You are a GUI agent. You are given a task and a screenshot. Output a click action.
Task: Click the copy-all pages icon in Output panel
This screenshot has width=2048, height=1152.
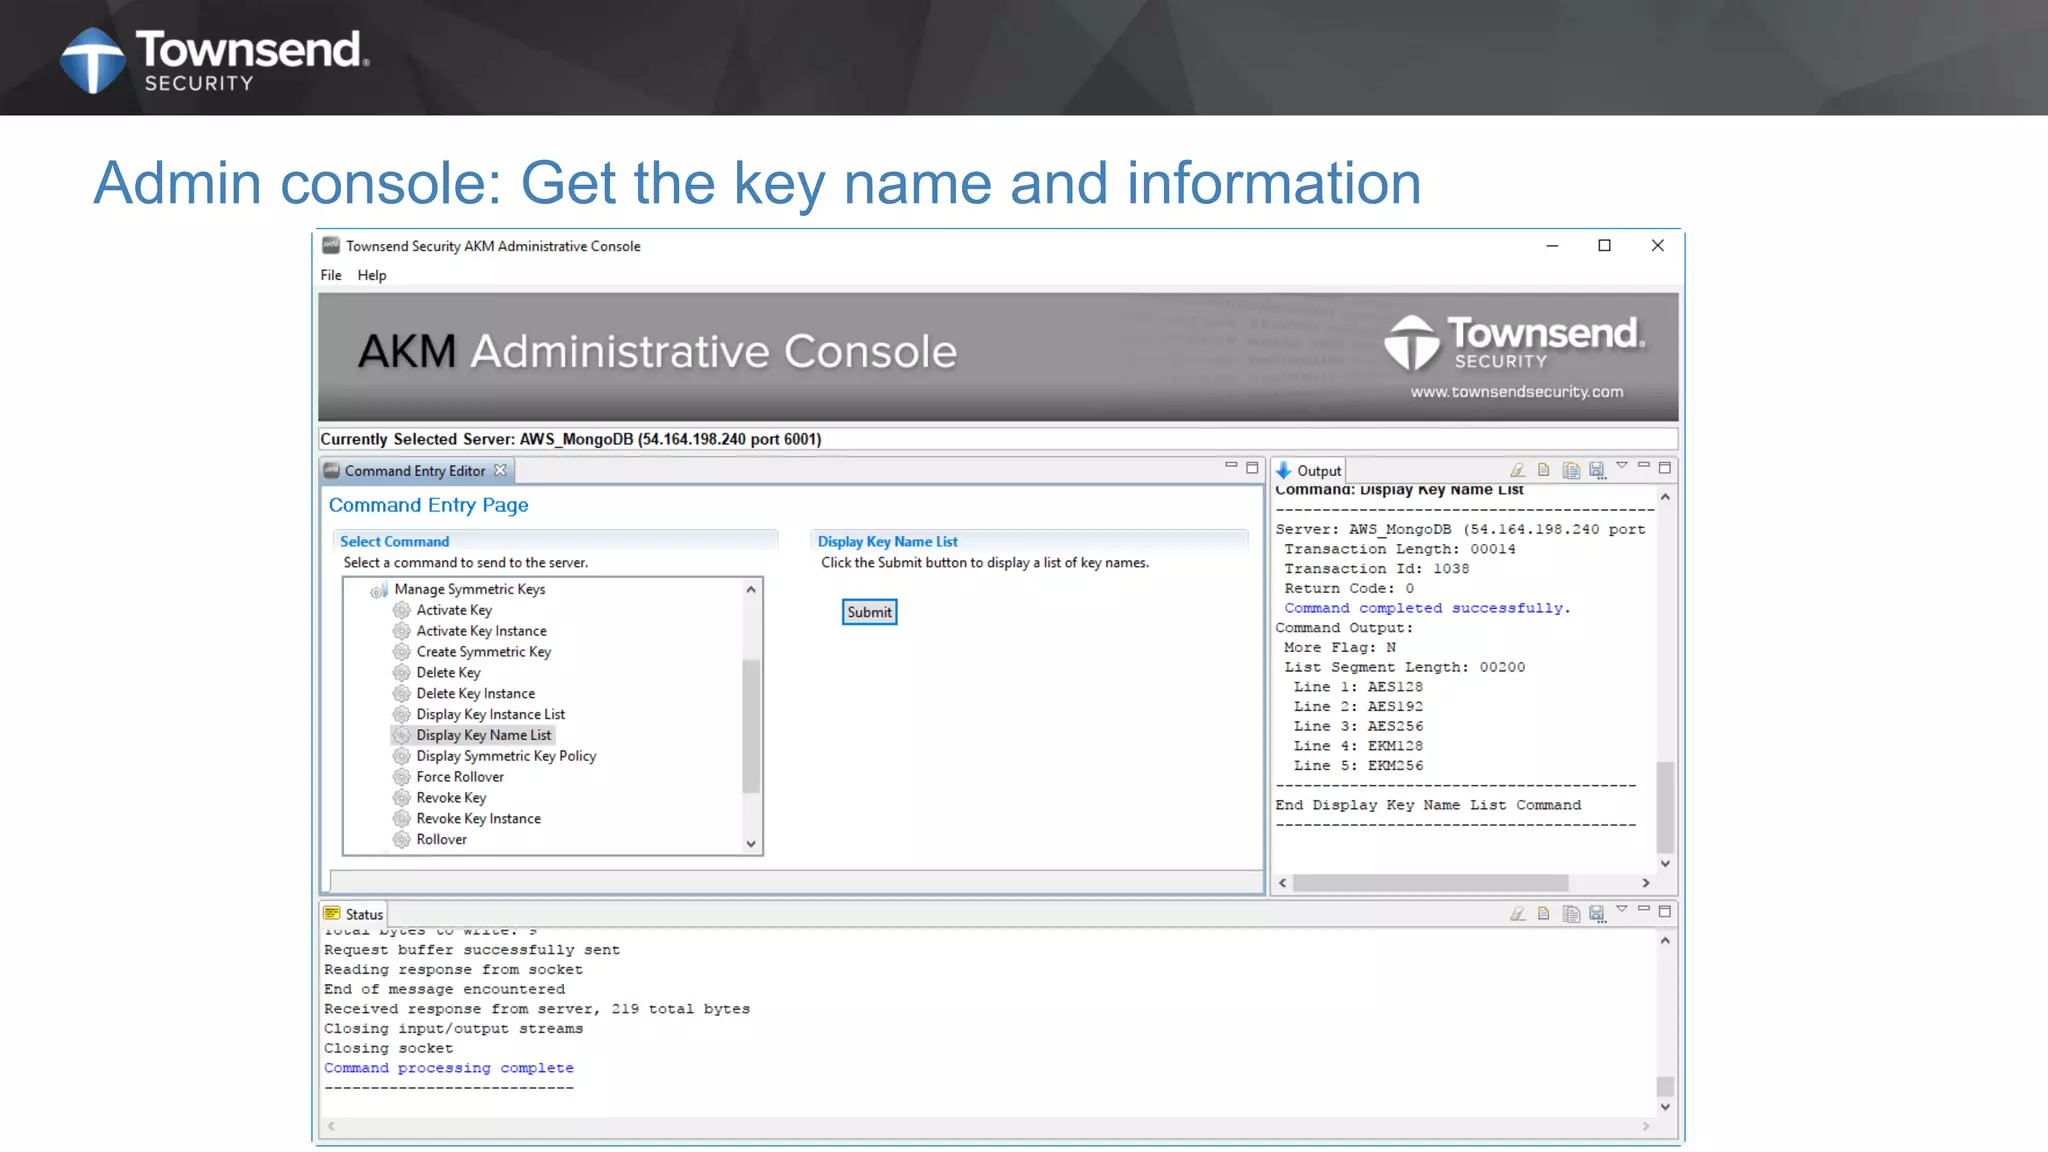click(1571, 470)
